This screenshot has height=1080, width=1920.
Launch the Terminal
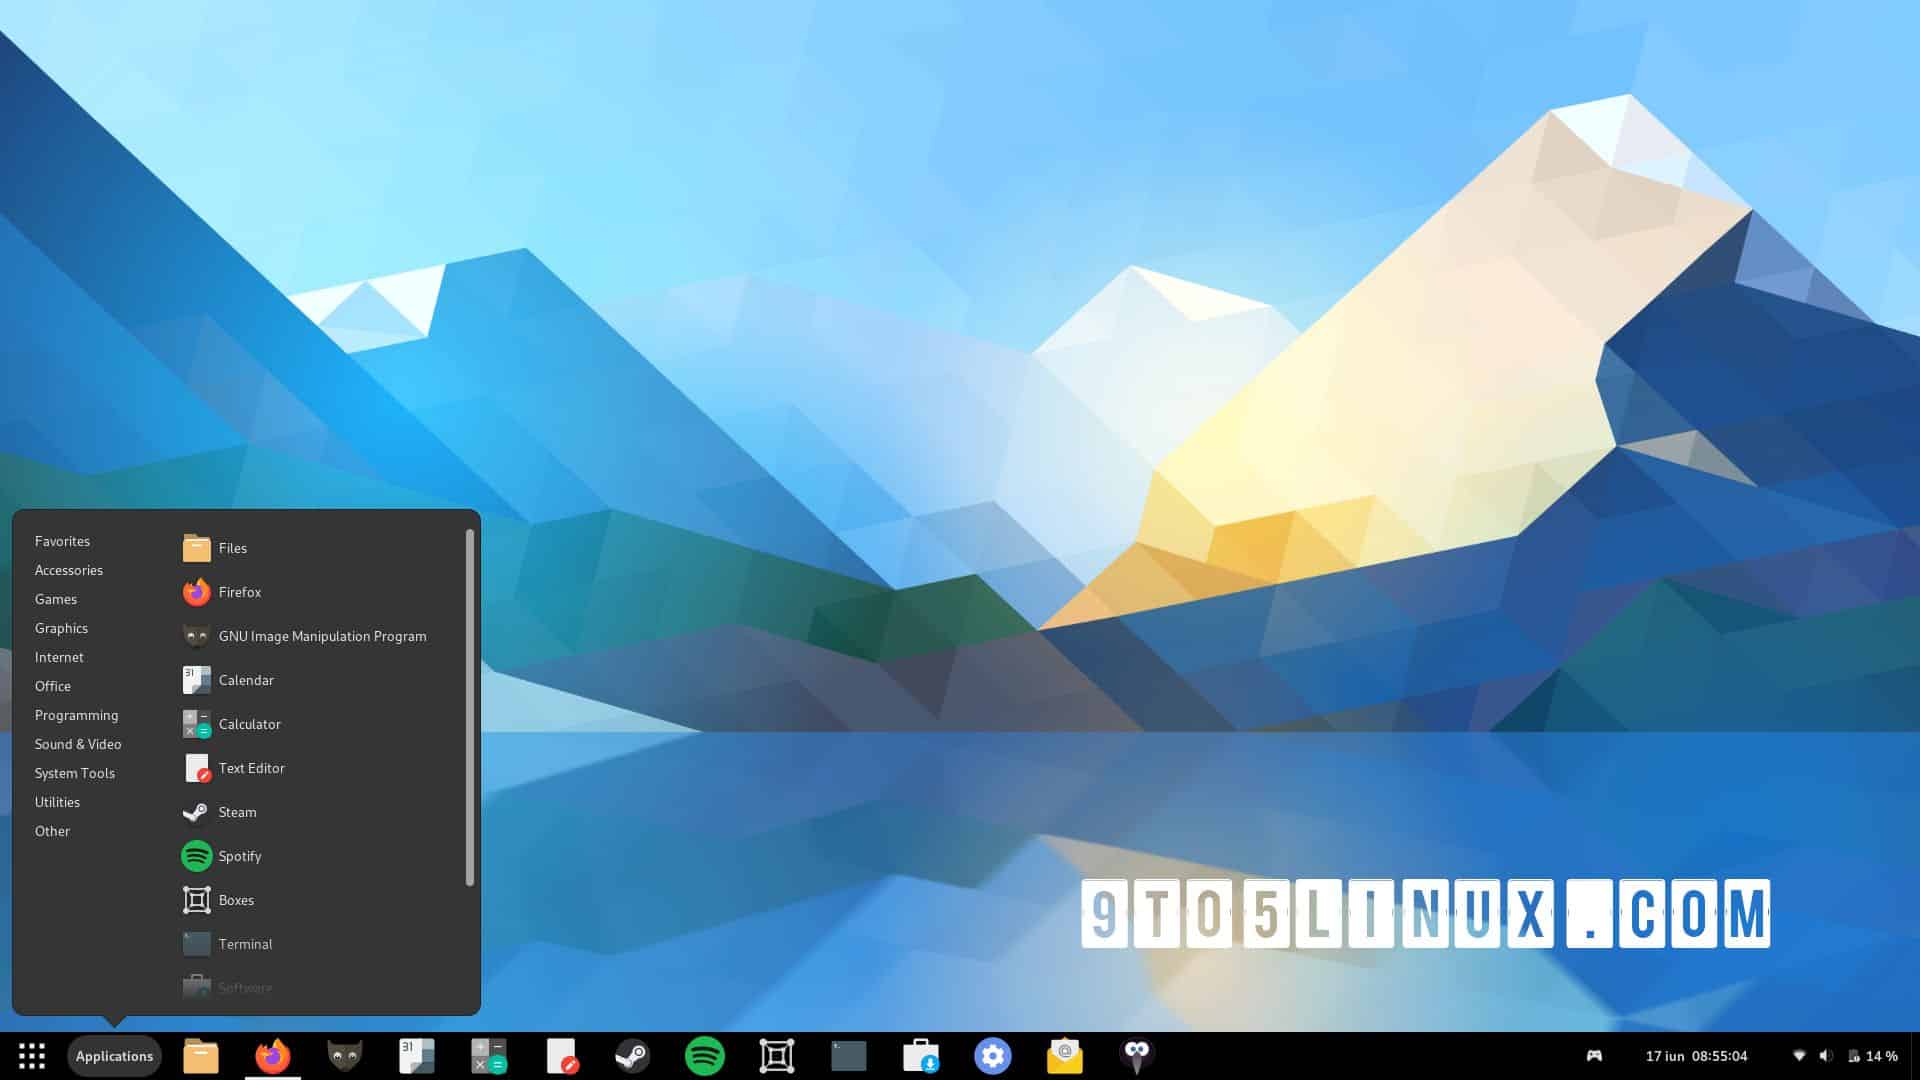(x=244, y=944)
